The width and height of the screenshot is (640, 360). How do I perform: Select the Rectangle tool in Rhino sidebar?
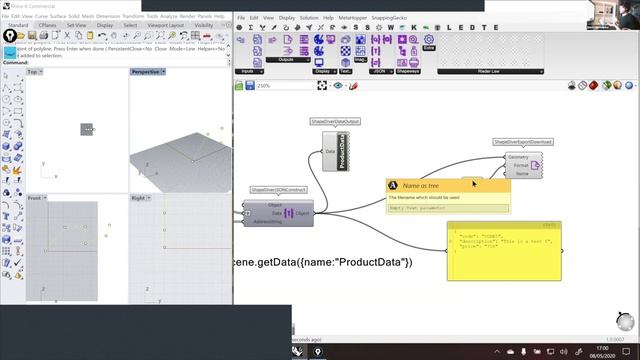18,111
